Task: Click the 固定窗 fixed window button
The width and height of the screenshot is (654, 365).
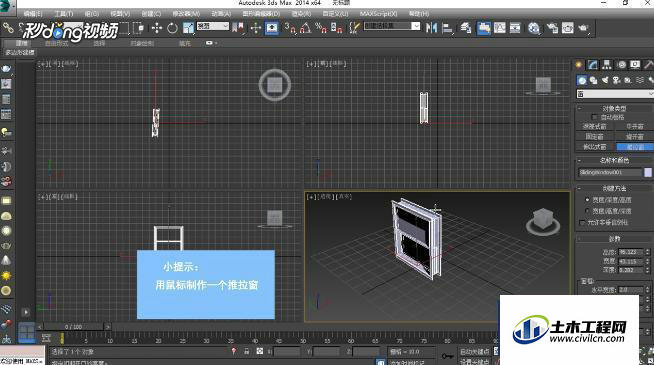Action: (594, 136)
